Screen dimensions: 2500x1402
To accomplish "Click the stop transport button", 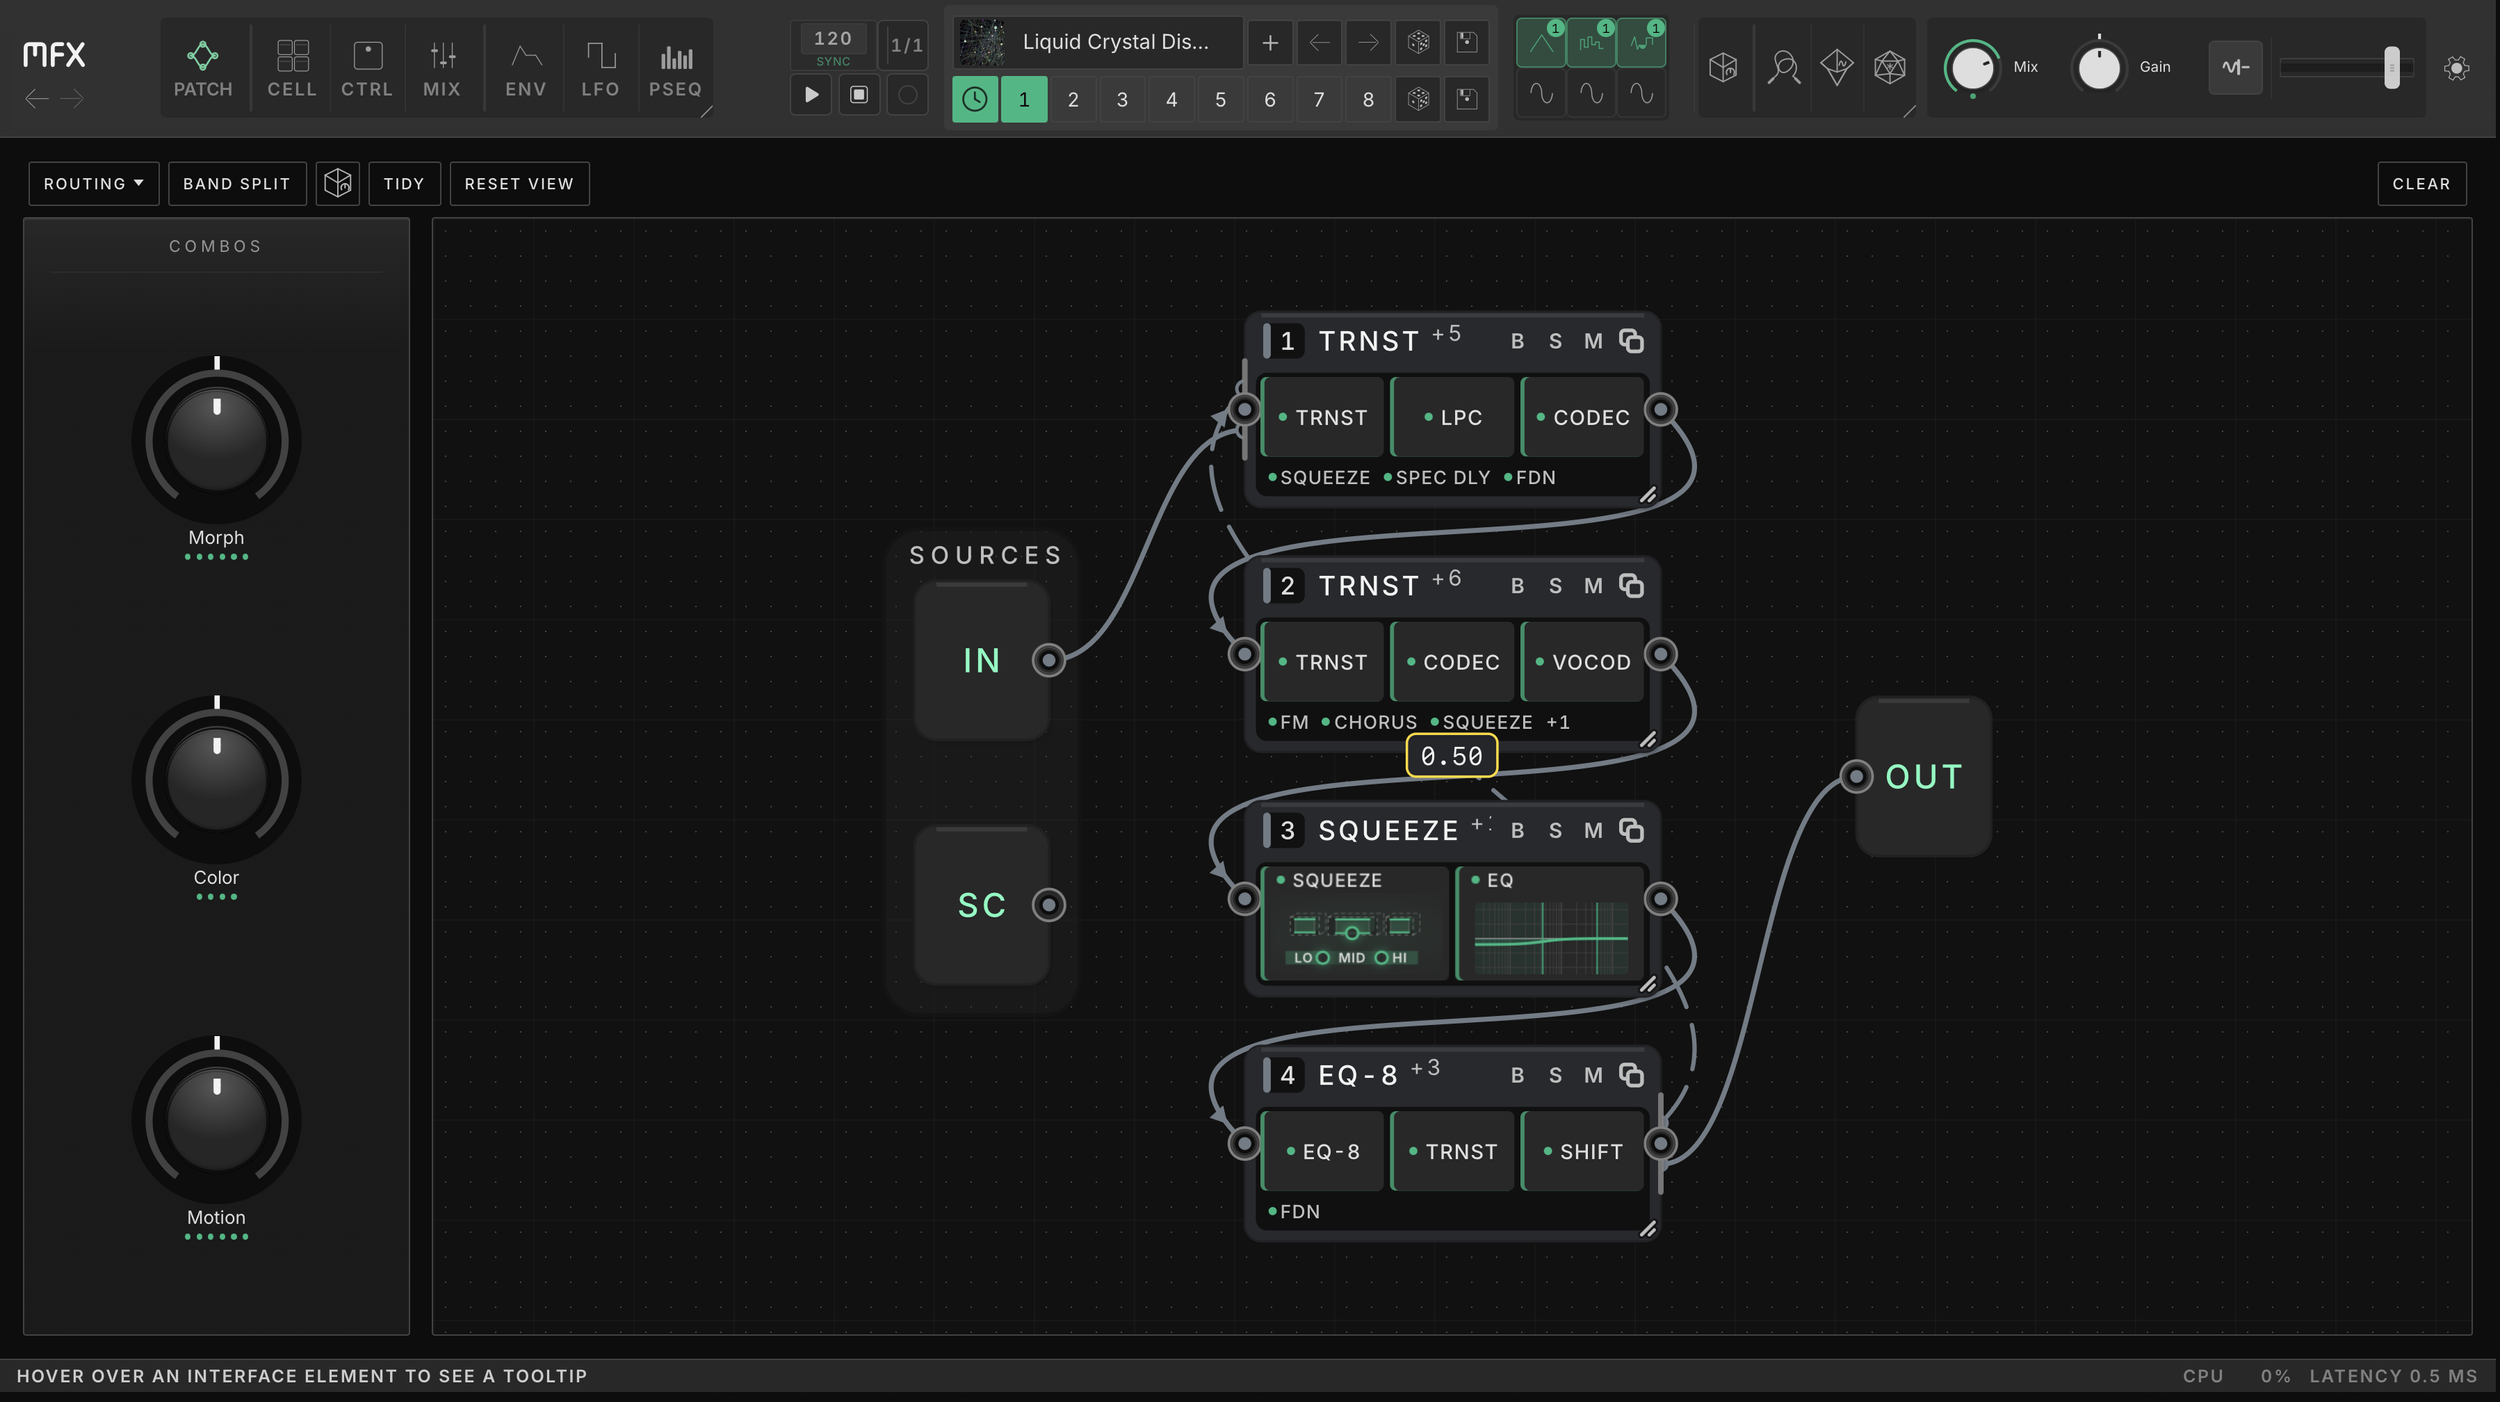I will pos(859,95).
